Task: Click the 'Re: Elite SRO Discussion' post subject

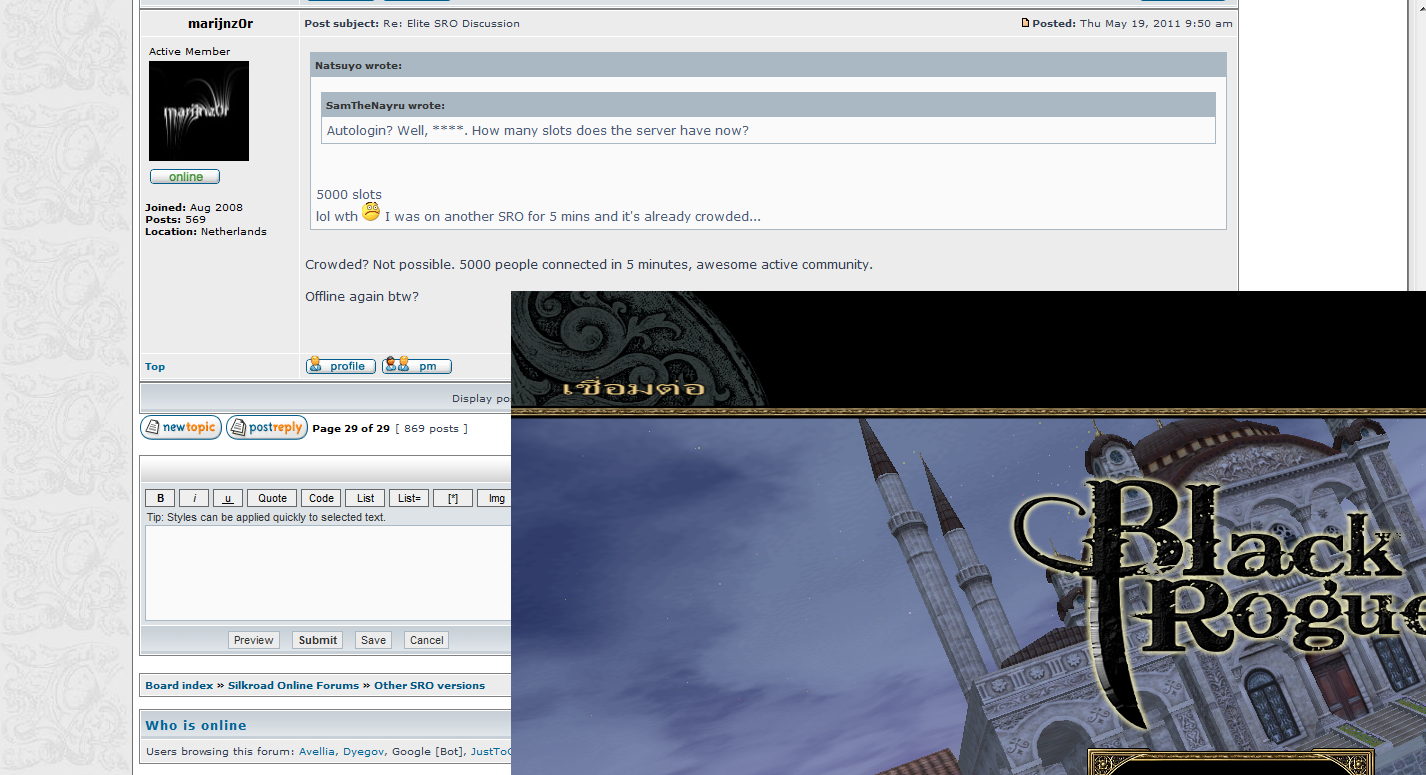Action: (451, 23)
